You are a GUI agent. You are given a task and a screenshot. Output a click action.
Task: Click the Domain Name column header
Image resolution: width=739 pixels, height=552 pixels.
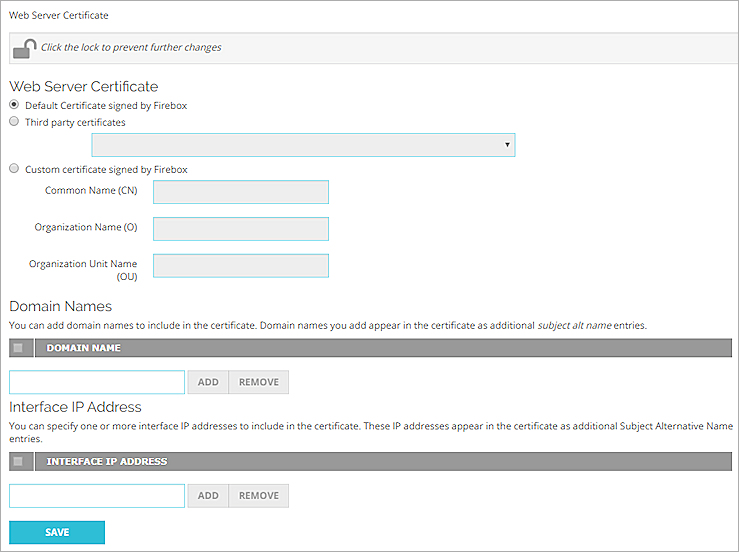pyautogui.click(x=84, y=348)
